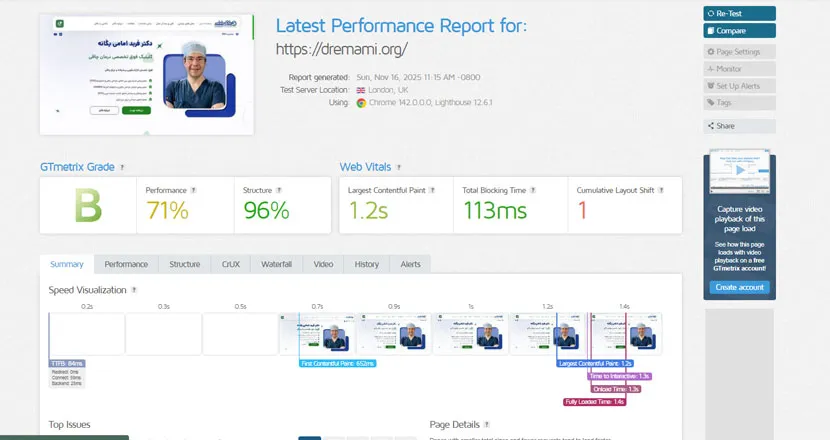
Task: Open the Performance tab
Action: [x=126, y=264]
